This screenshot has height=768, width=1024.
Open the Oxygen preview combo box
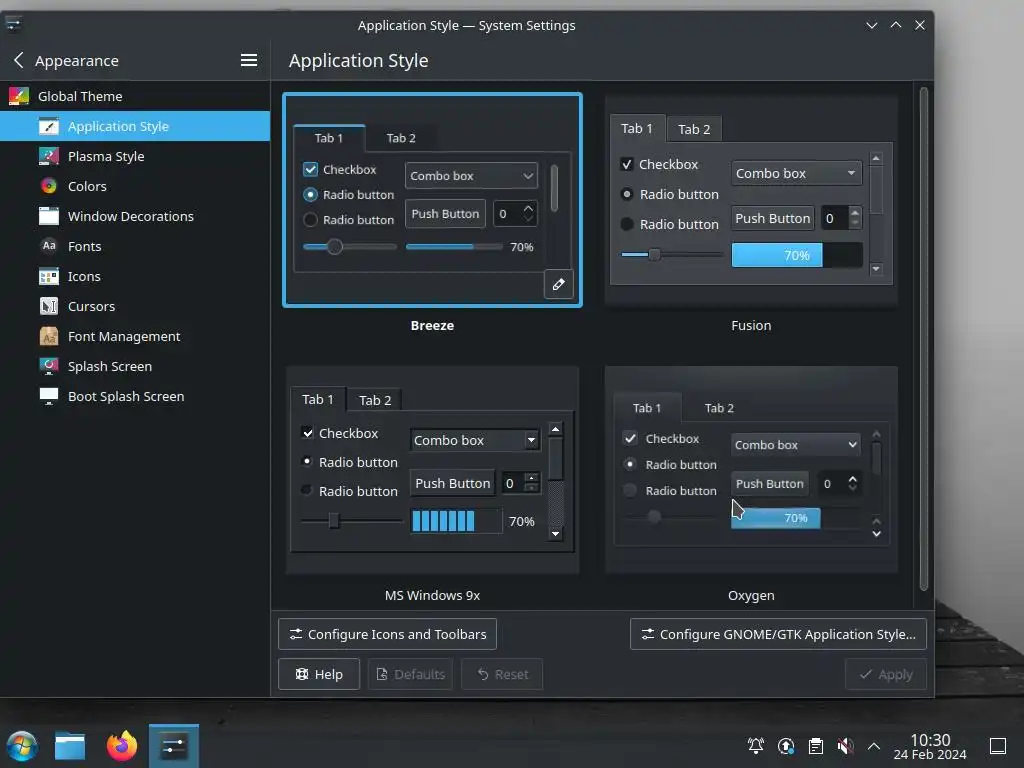point(795,445)
